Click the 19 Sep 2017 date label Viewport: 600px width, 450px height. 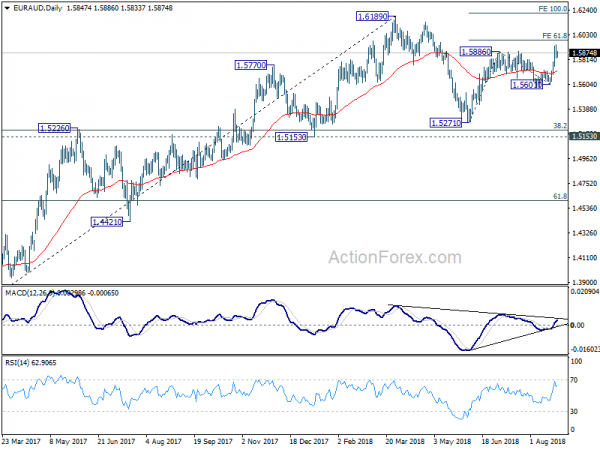tap(213, 442)
